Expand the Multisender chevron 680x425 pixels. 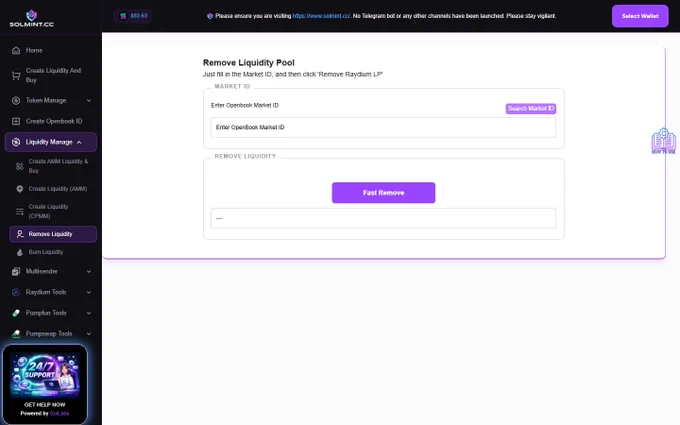click(x=89, y=271)
